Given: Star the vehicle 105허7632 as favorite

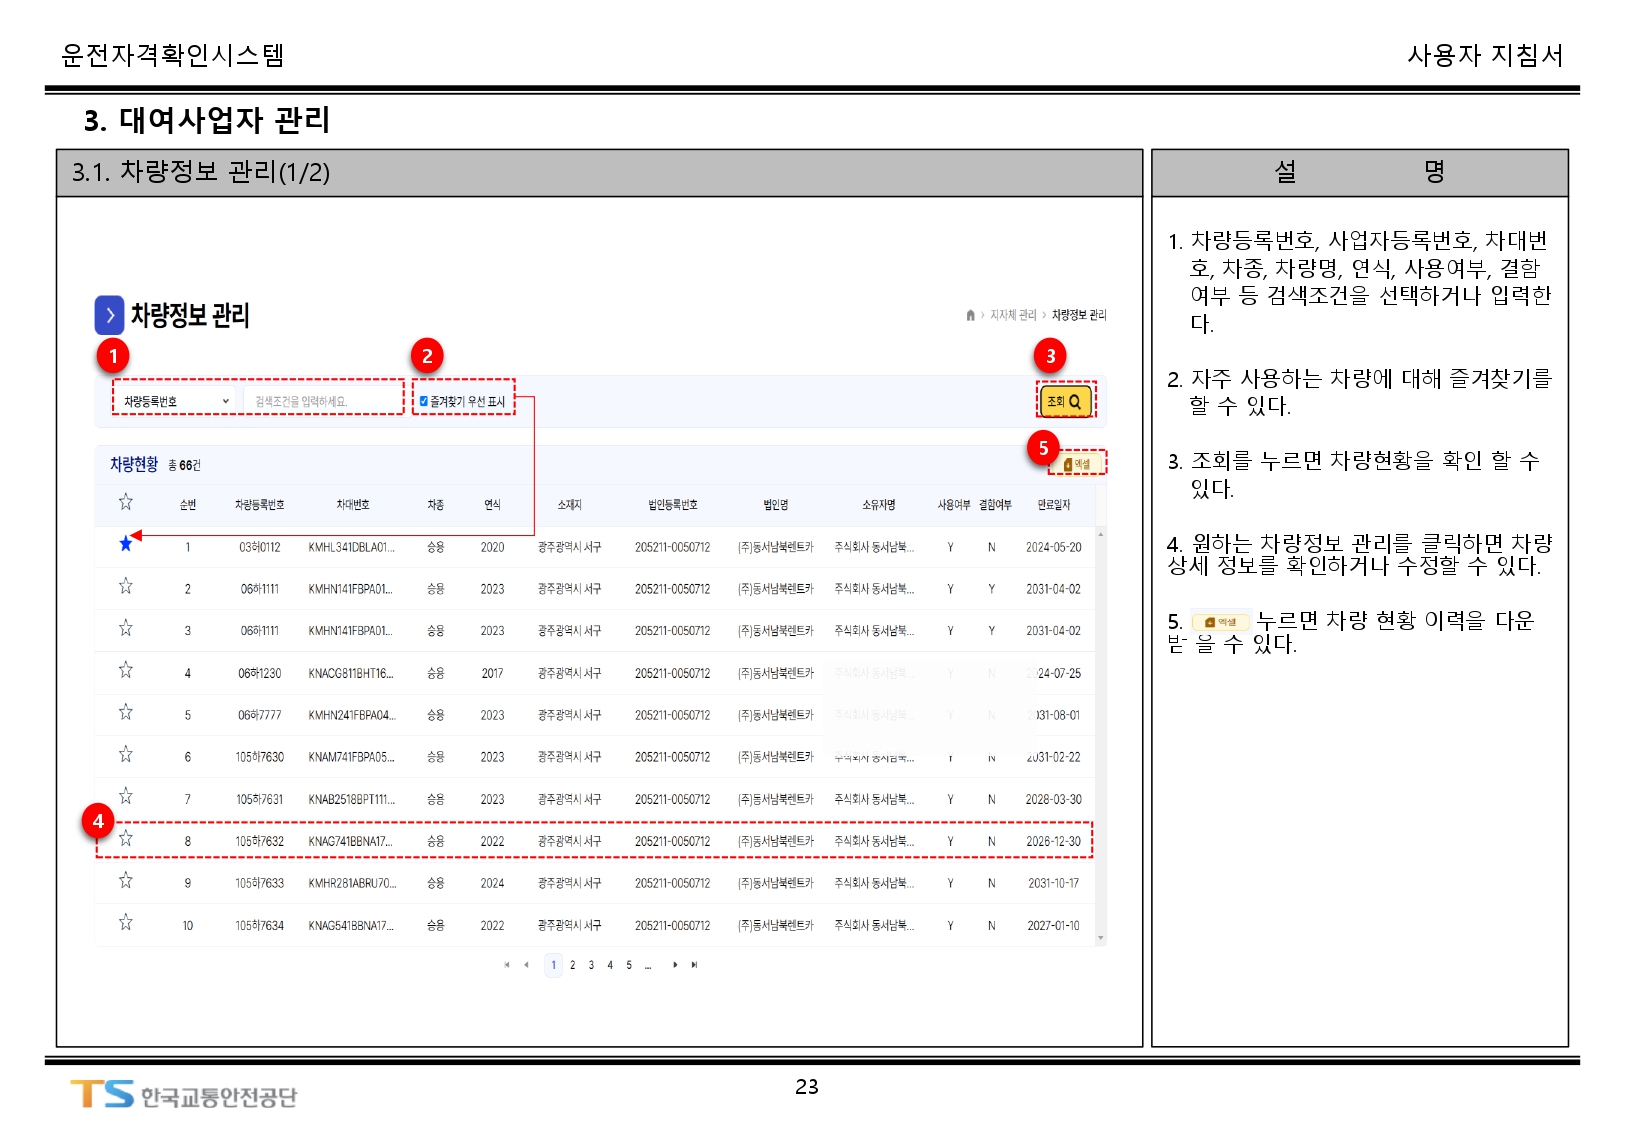Looking at the screenshot, I should pos(126,838).
